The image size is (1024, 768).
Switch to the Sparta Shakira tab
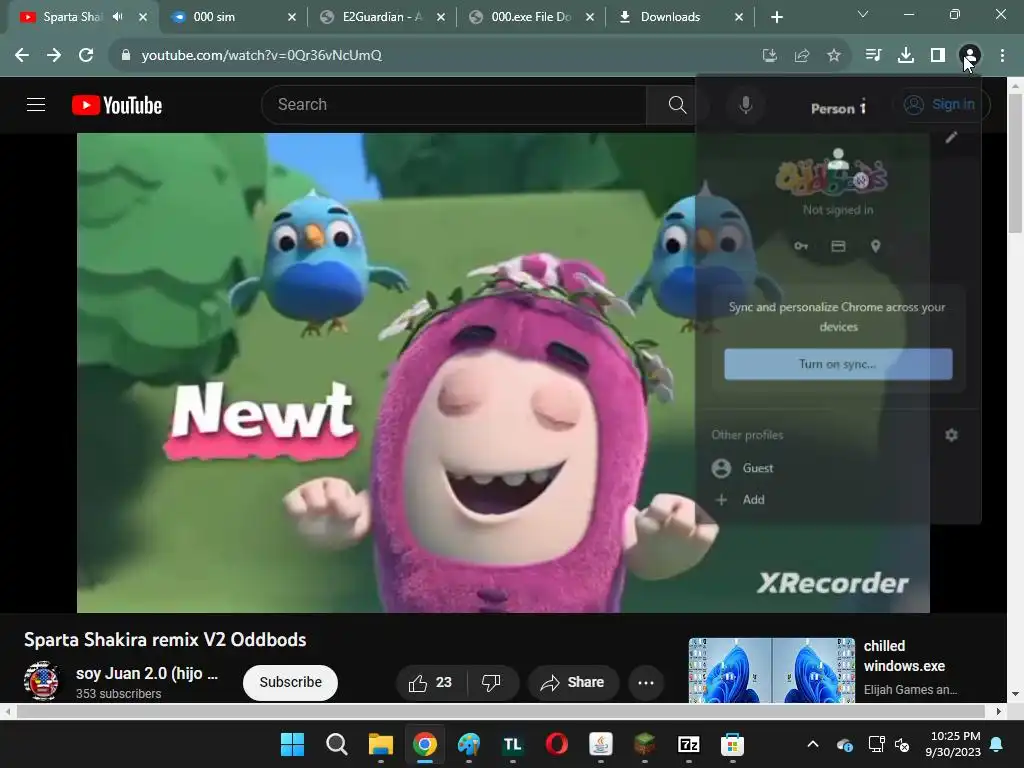click(x=72, y=17)
